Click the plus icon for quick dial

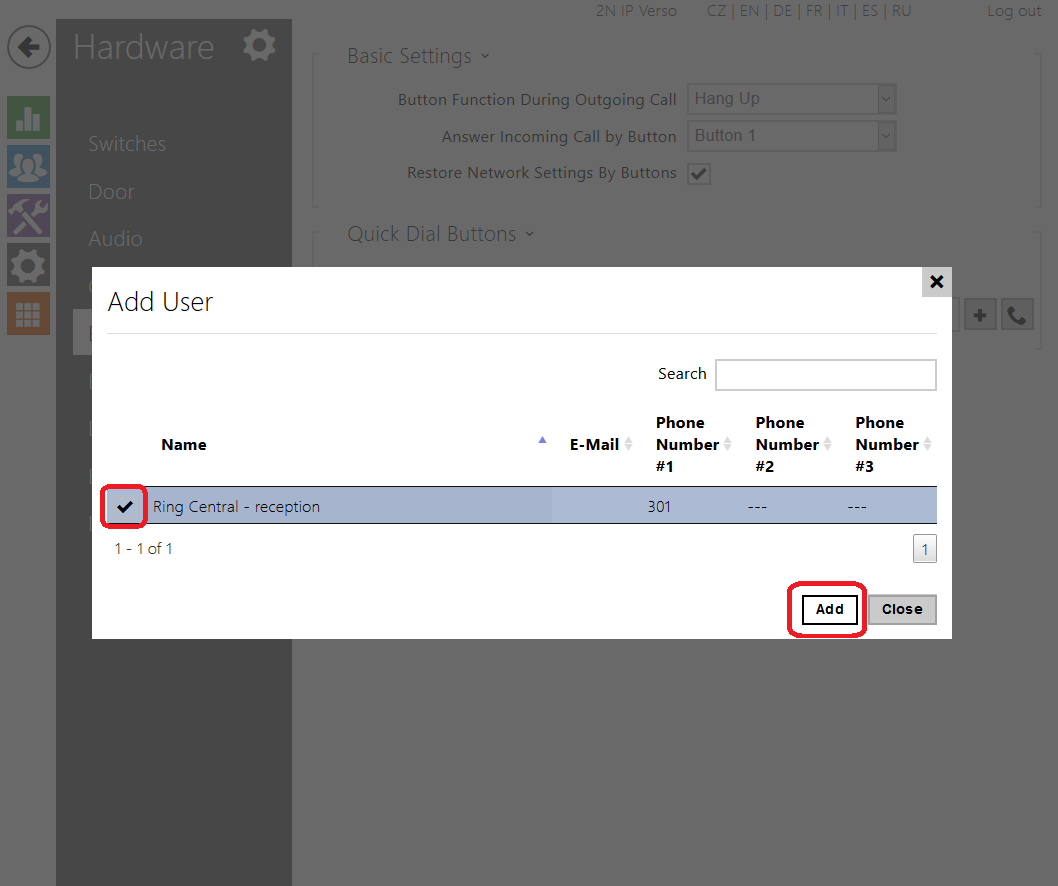coord(980,316)
